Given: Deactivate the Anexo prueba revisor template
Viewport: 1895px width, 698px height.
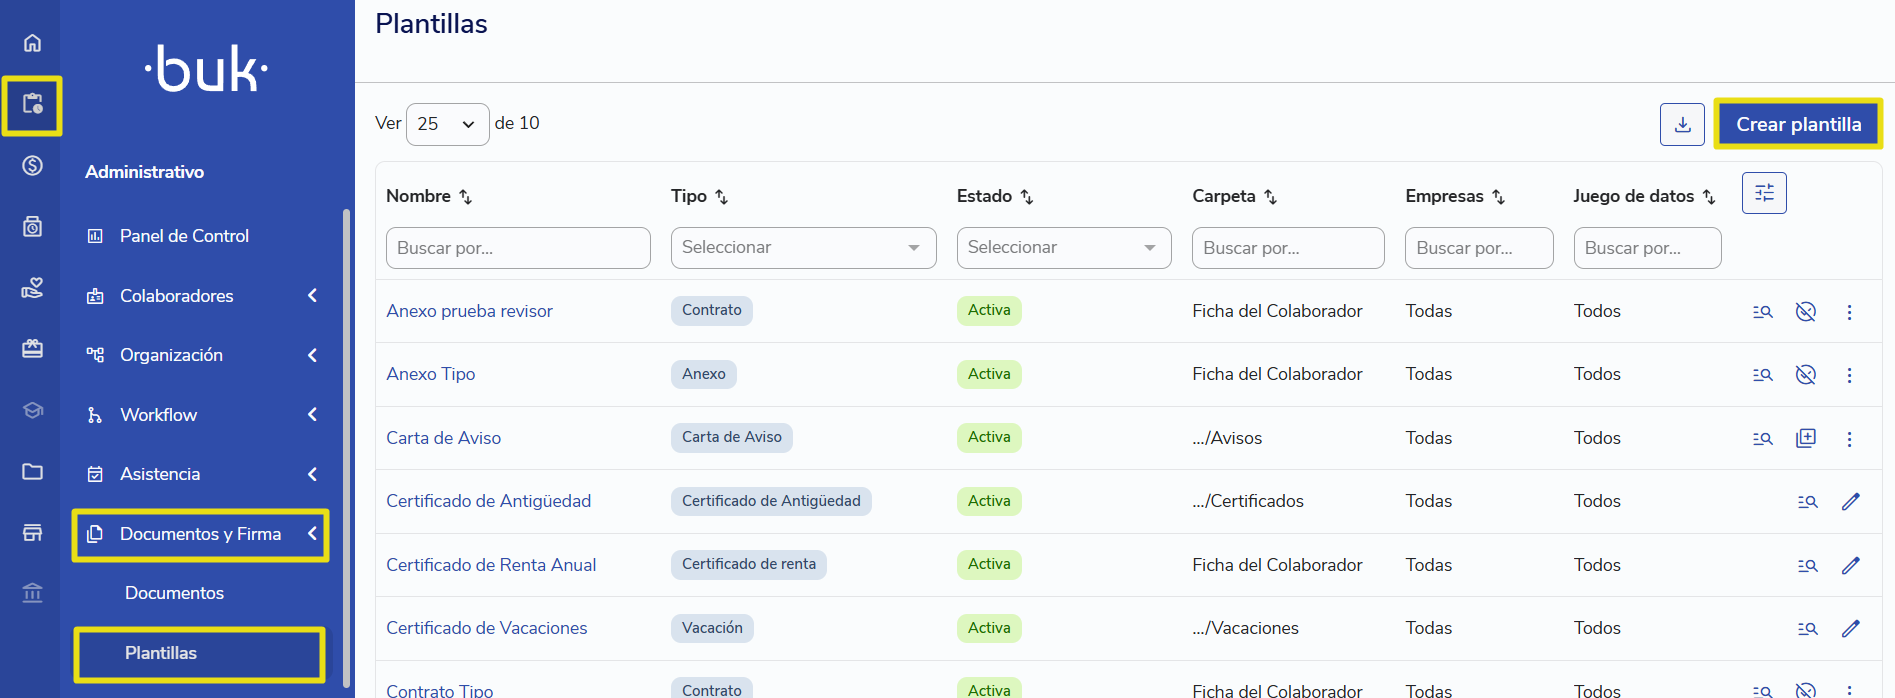Looking at the screenshot, I should (1805, 312).
